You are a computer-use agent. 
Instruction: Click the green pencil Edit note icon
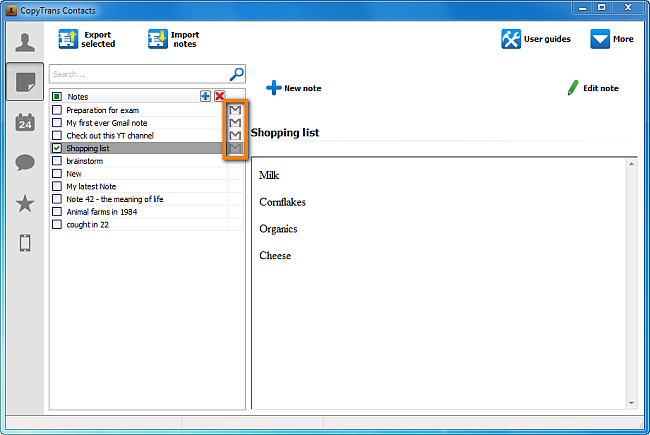[573, 87]
